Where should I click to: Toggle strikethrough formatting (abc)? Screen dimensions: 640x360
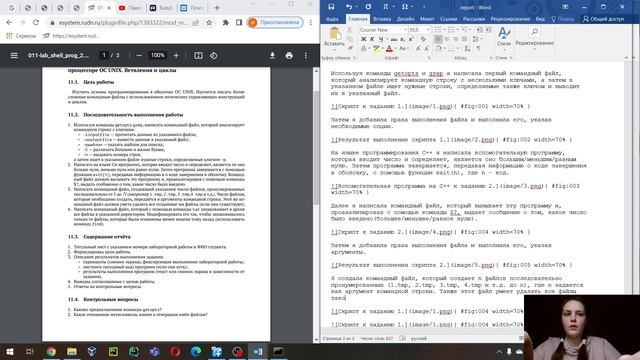pos(393,39)
